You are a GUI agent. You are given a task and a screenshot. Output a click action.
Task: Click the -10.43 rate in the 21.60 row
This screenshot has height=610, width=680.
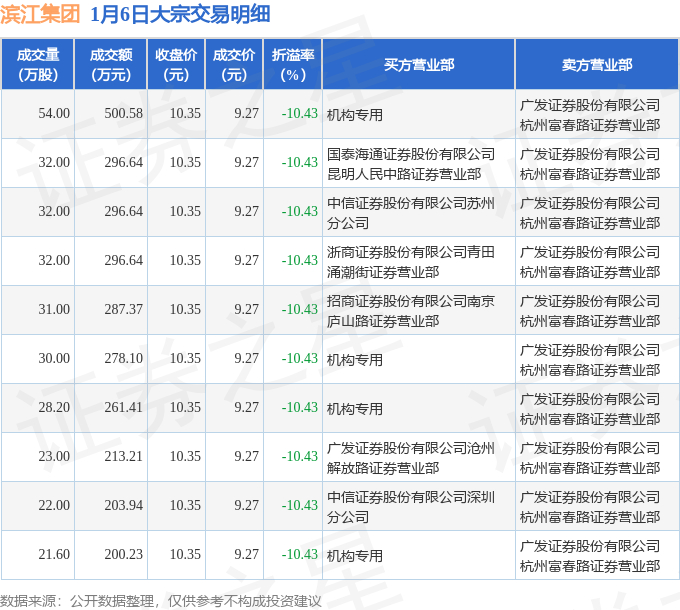click(300, 555)
